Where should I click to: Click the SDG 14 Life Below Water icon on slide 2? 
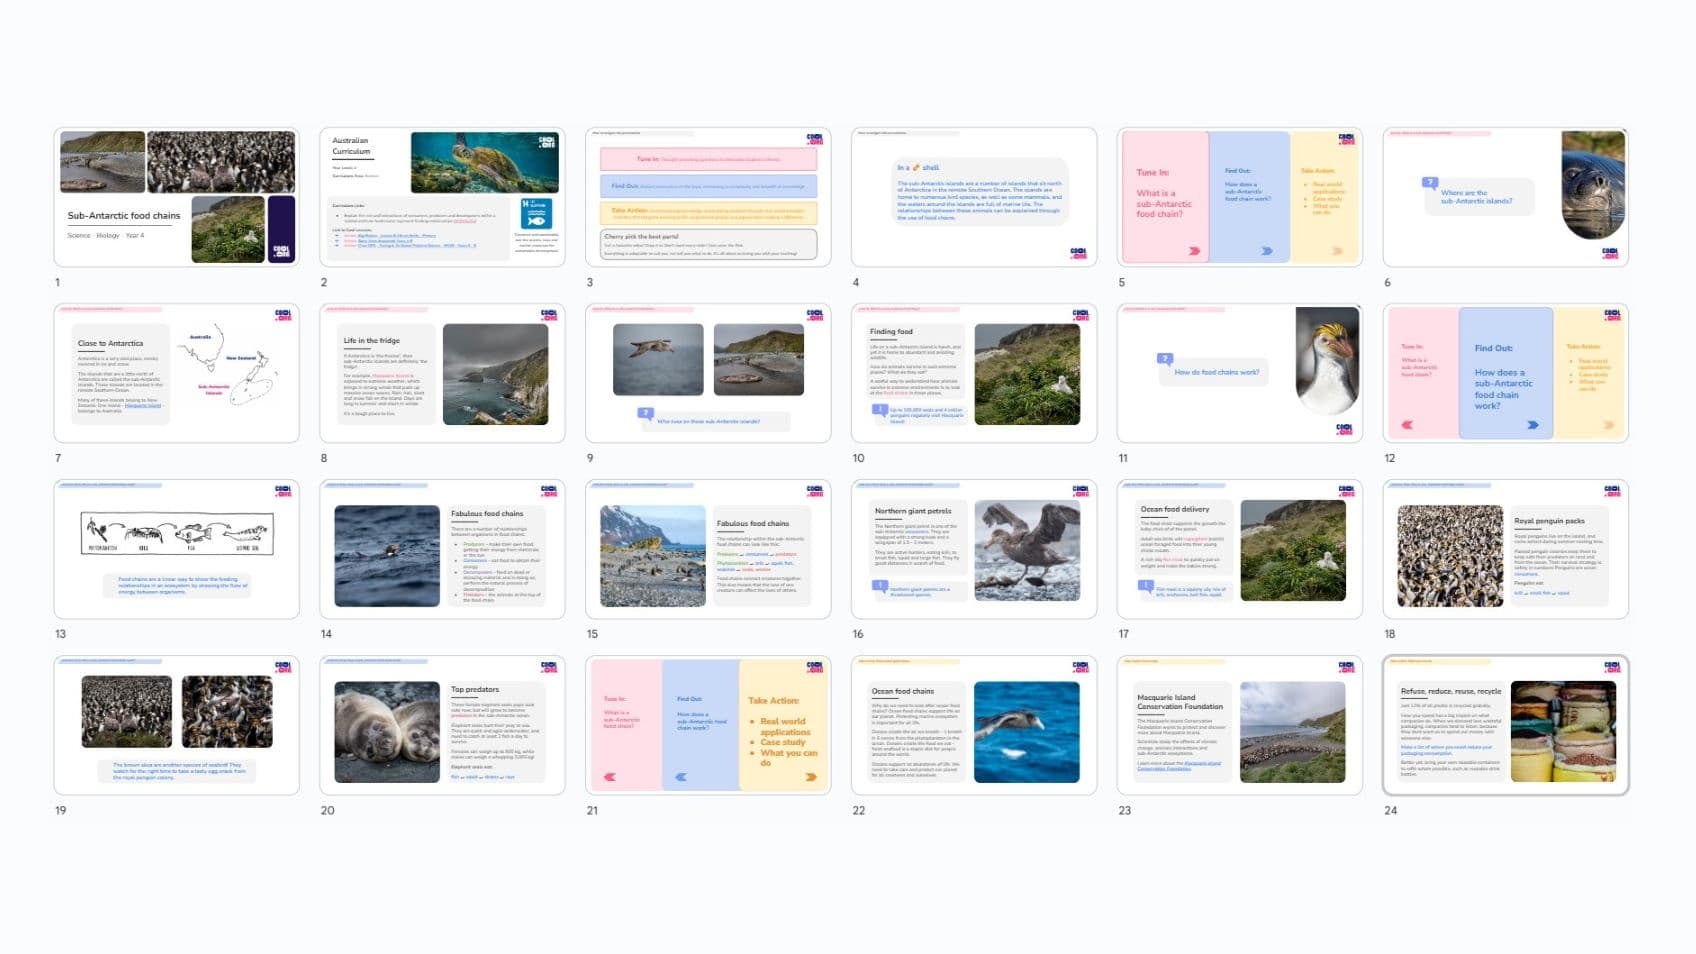tap(538, 213)
